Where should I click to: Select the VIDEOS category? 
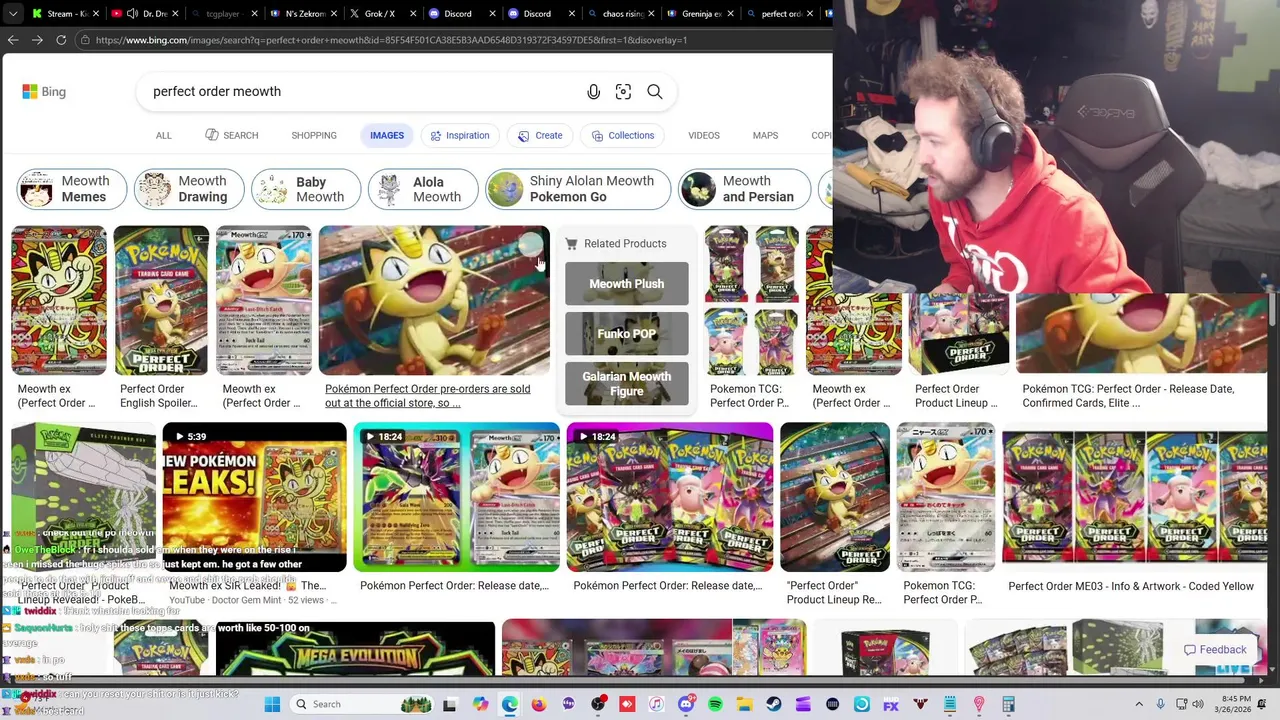point(704,135)
